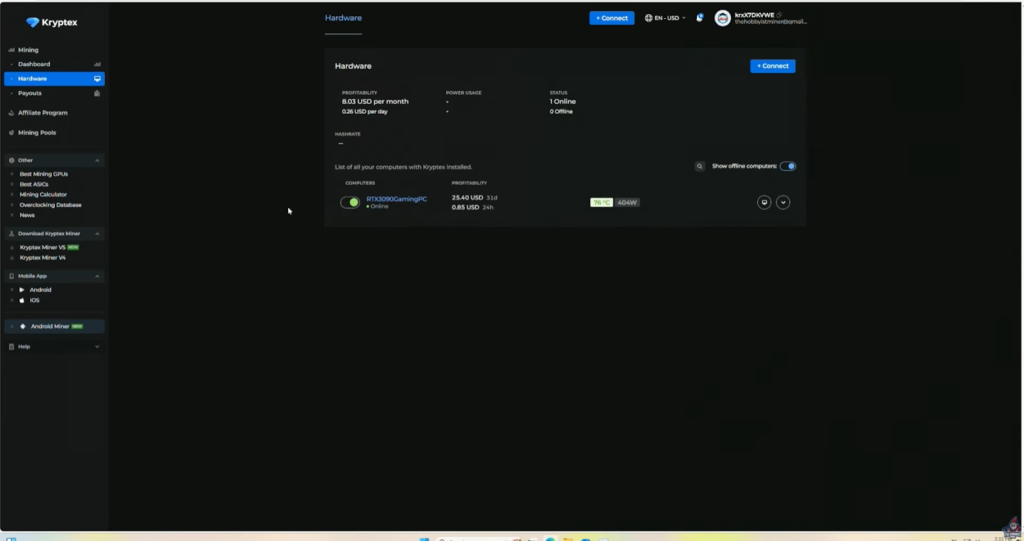Click the Connect button in the Hardware panel
This screenshot has width=1024, height=541.
coord(772,66)
